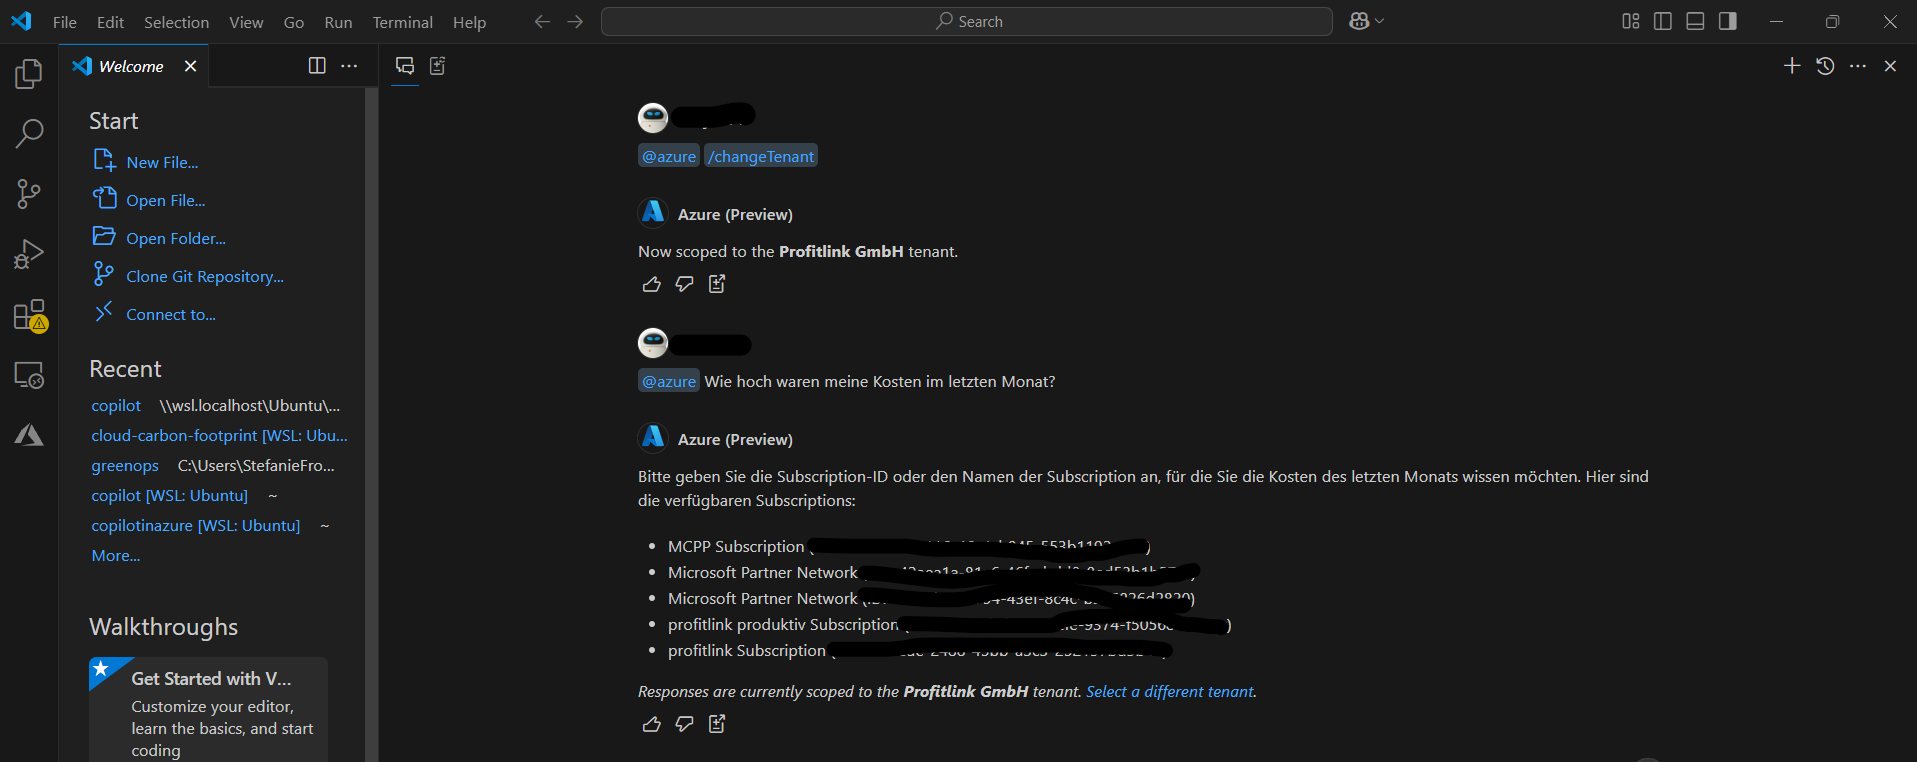Customize layout icon in title bar
The height and width of the screenshot is (762, 1917).
coord(1631,21)
